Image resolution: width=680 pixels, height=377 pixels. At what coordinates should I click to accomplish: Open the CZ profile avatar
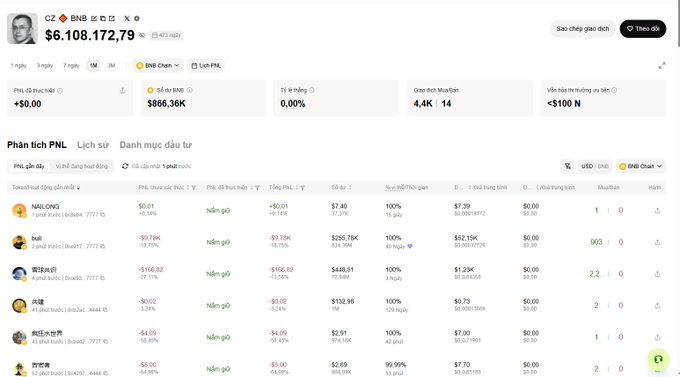pos(22,29)
